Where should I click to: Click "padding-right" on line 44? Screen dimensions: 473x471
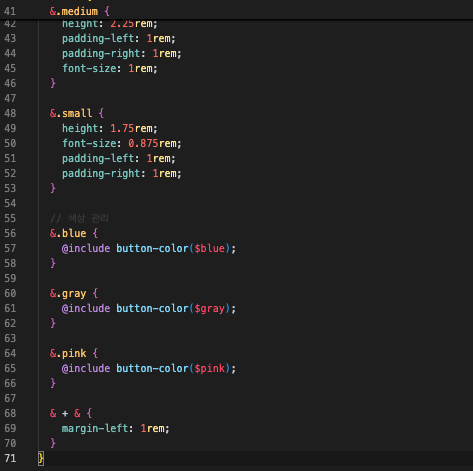[101, 54]
